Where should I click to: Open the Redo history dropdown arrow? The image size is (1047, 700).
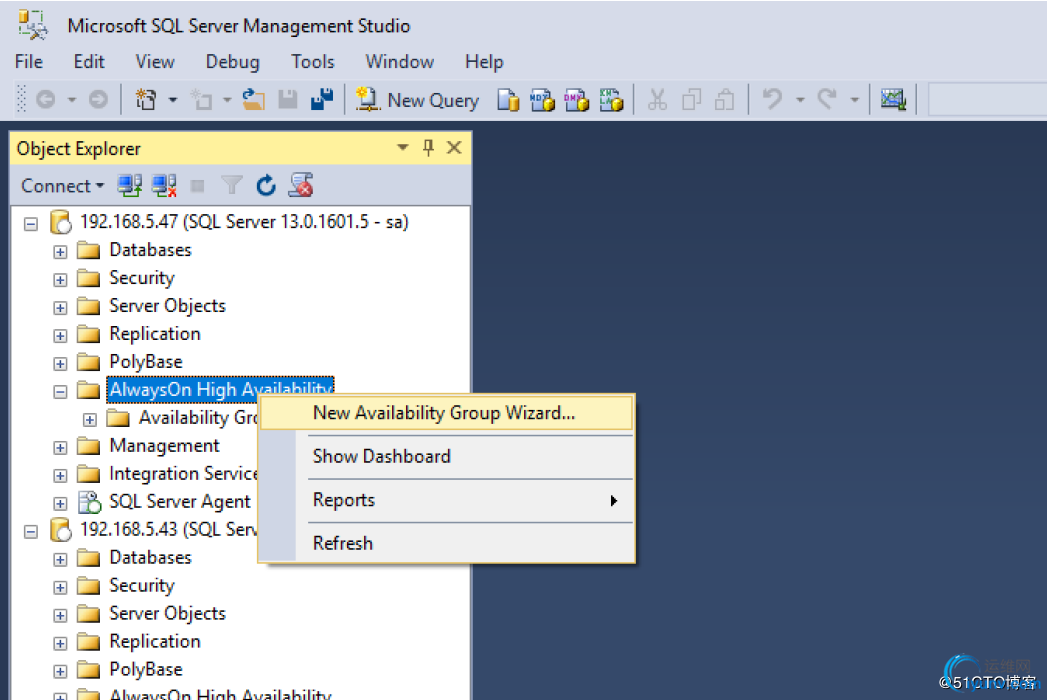point(855,100)
